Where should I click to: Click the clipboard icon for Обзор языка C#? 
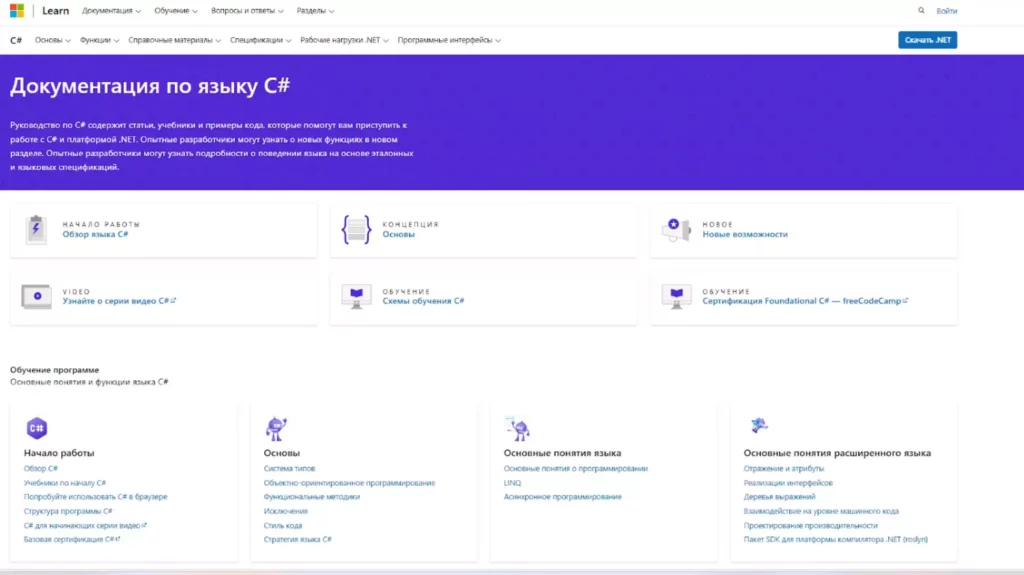tap(36, 230)
